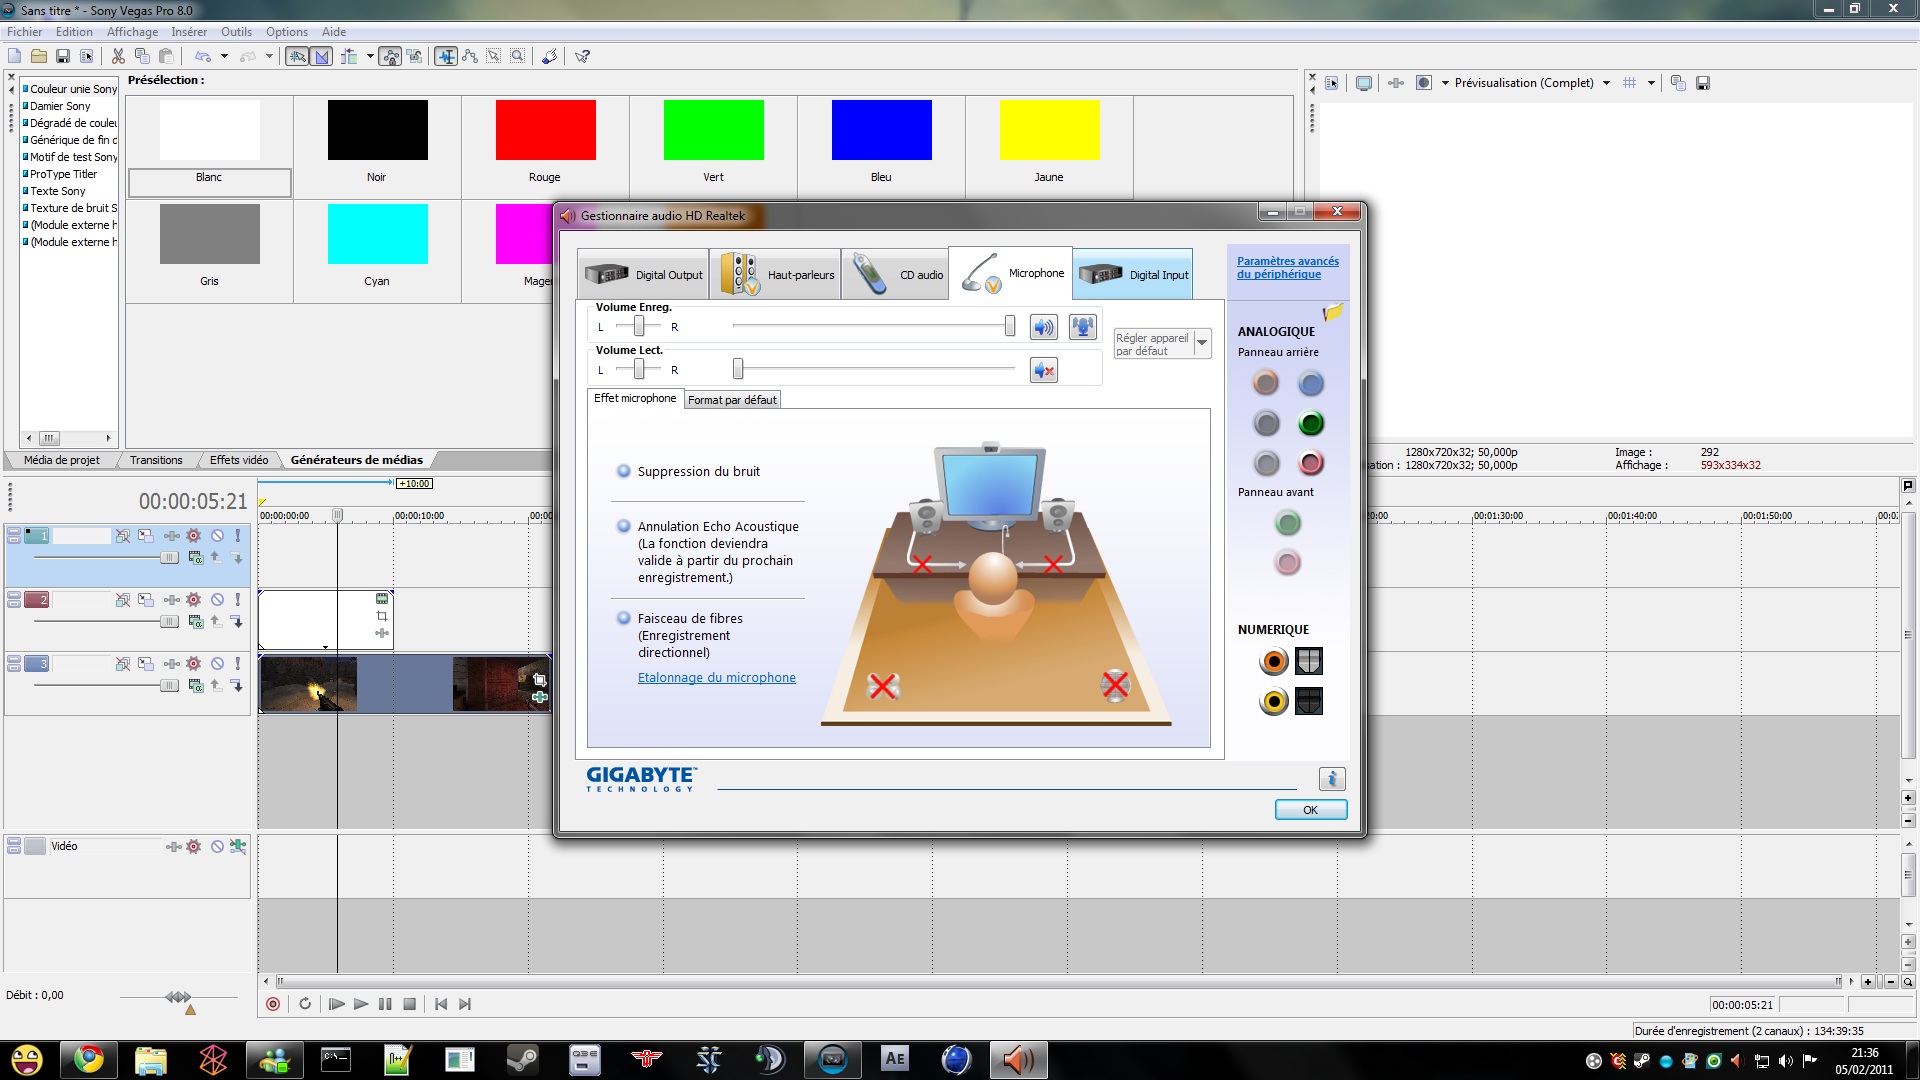The image size is (1920, 1080).
Task: Save preview snapshot to file icon
Action: pyautogui.click(x=1703, y=83)
